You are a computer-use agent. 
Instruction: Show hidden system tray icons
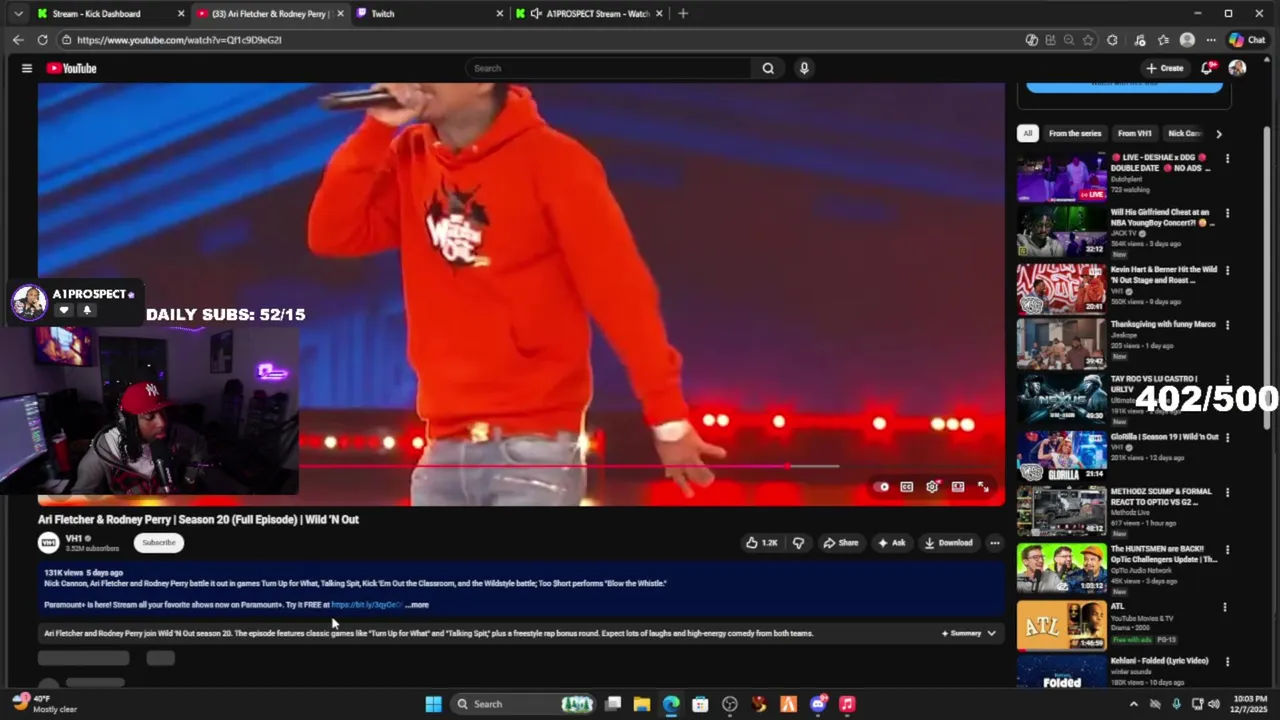1133,704
